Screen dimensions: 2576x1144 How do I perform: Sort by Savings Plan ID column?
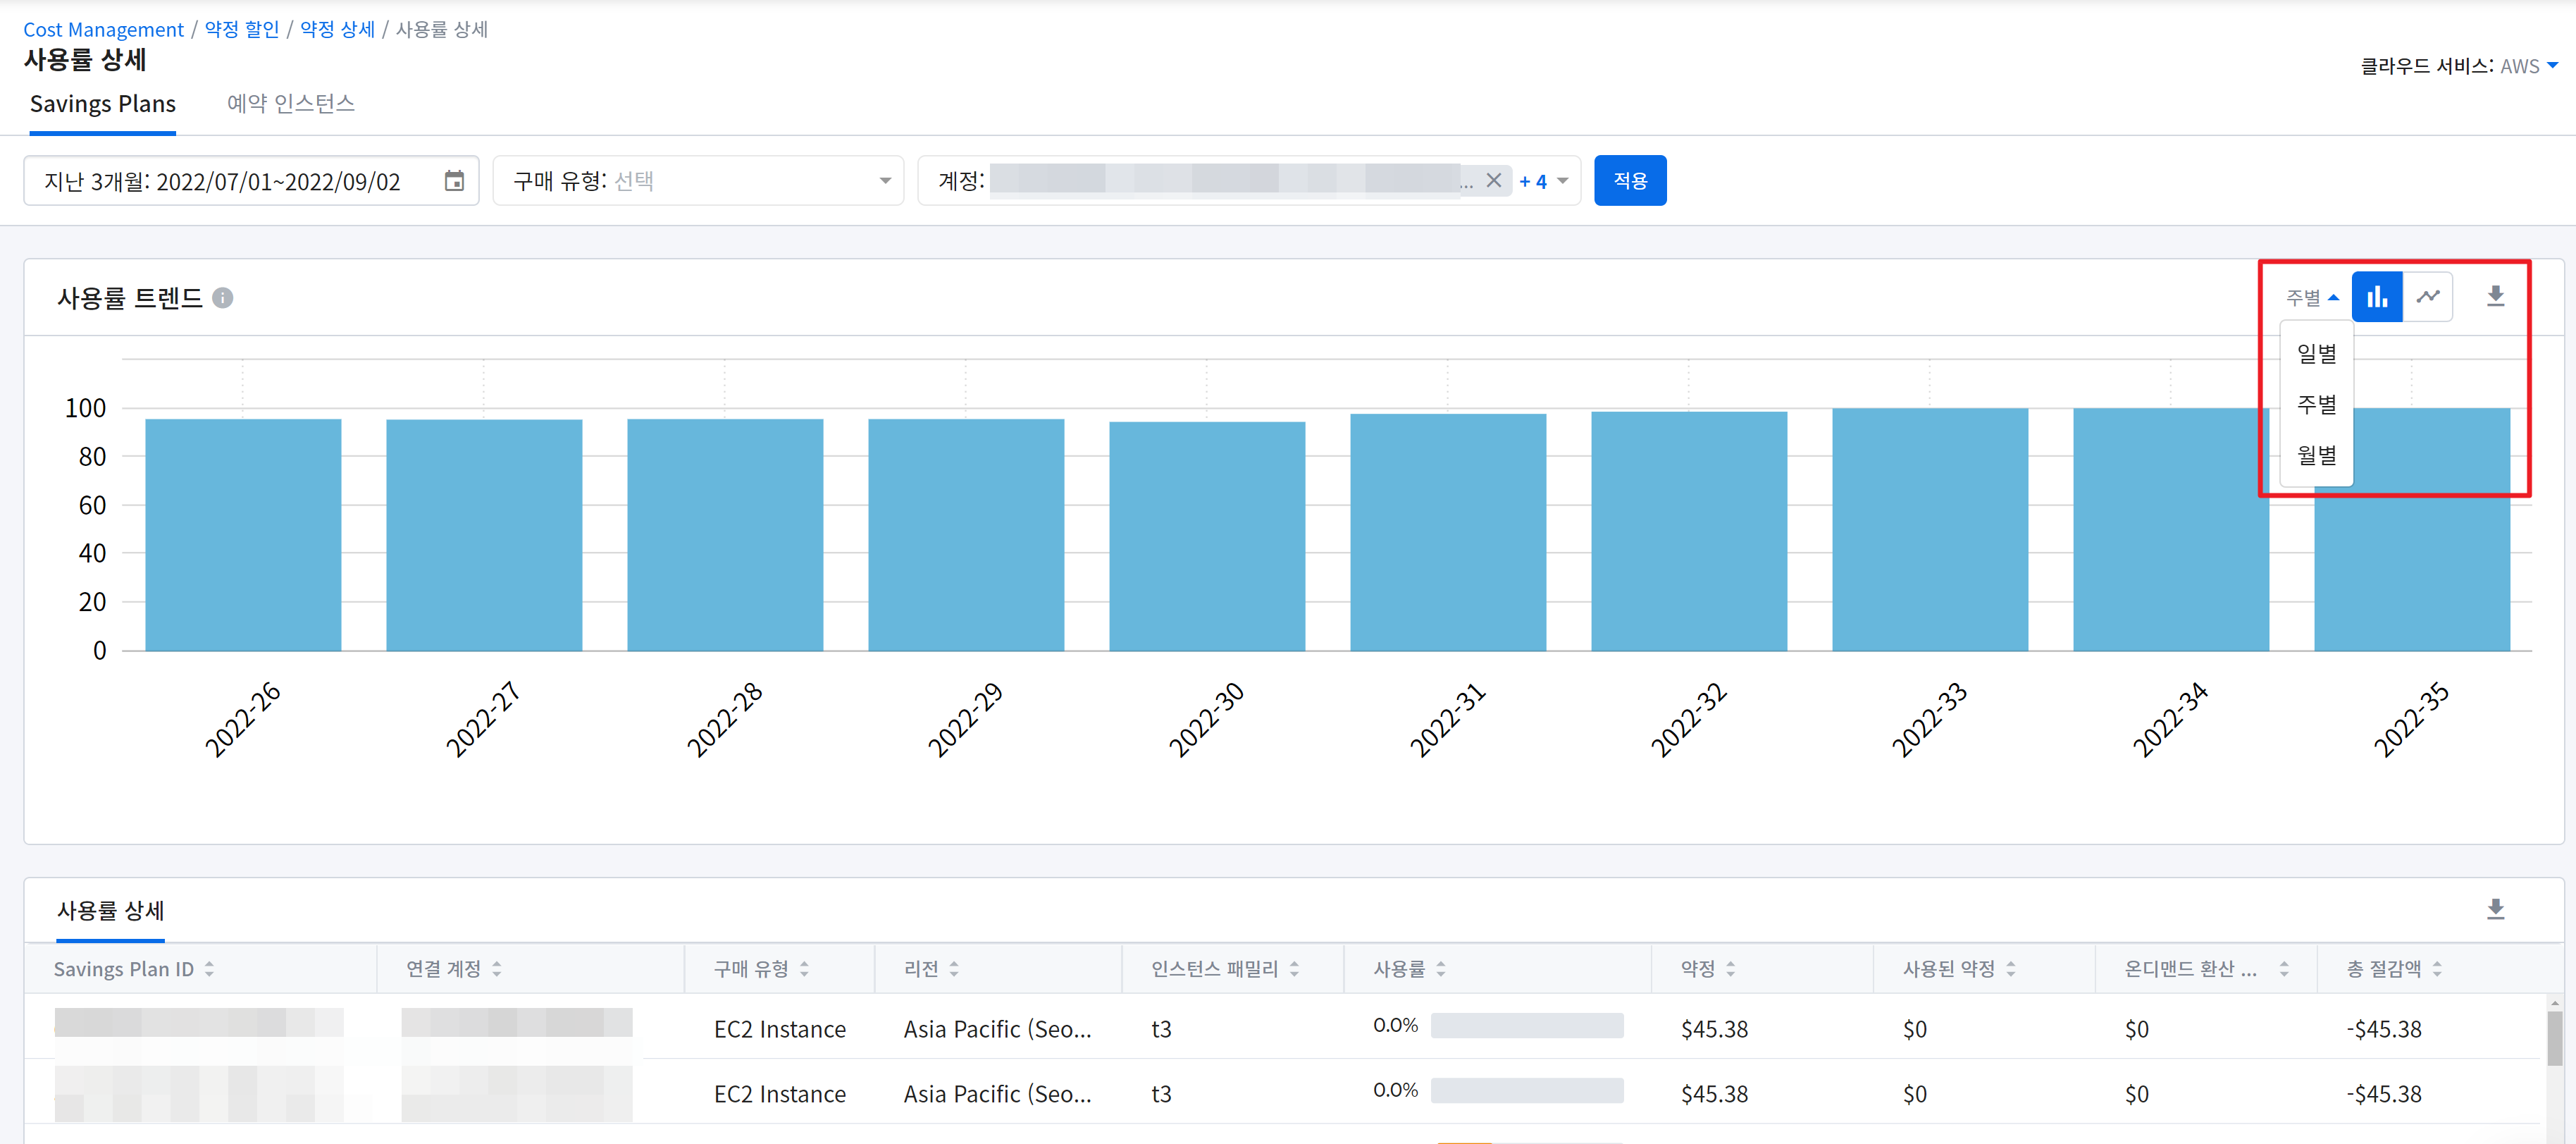point(209,968)
